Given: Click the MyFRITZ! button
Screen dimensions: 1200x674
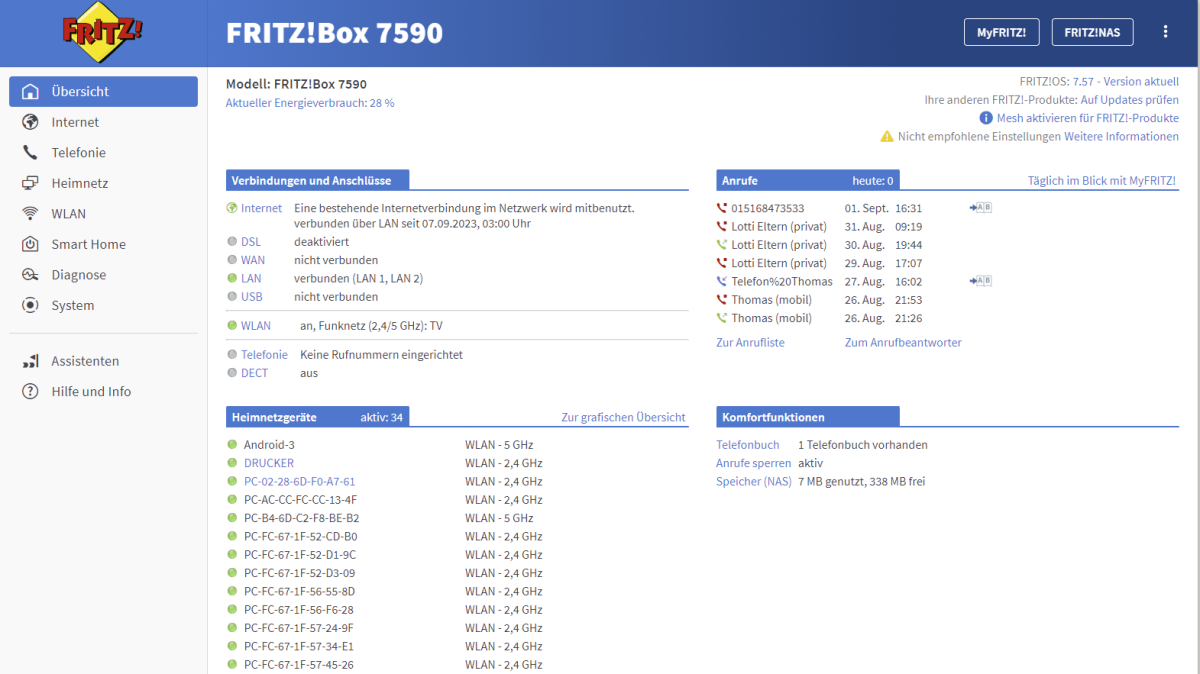Looking at the screenshot, I should [x=1001, y=32].
